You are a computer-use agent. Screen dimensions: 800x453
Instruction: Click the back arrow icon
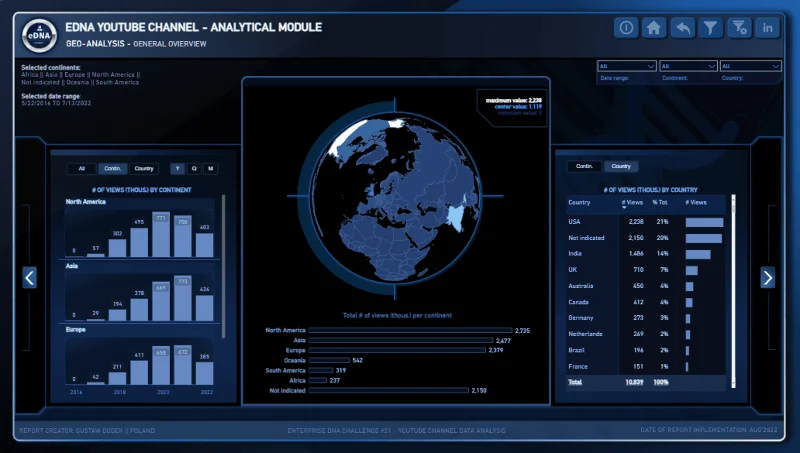(x=683, y=28)
